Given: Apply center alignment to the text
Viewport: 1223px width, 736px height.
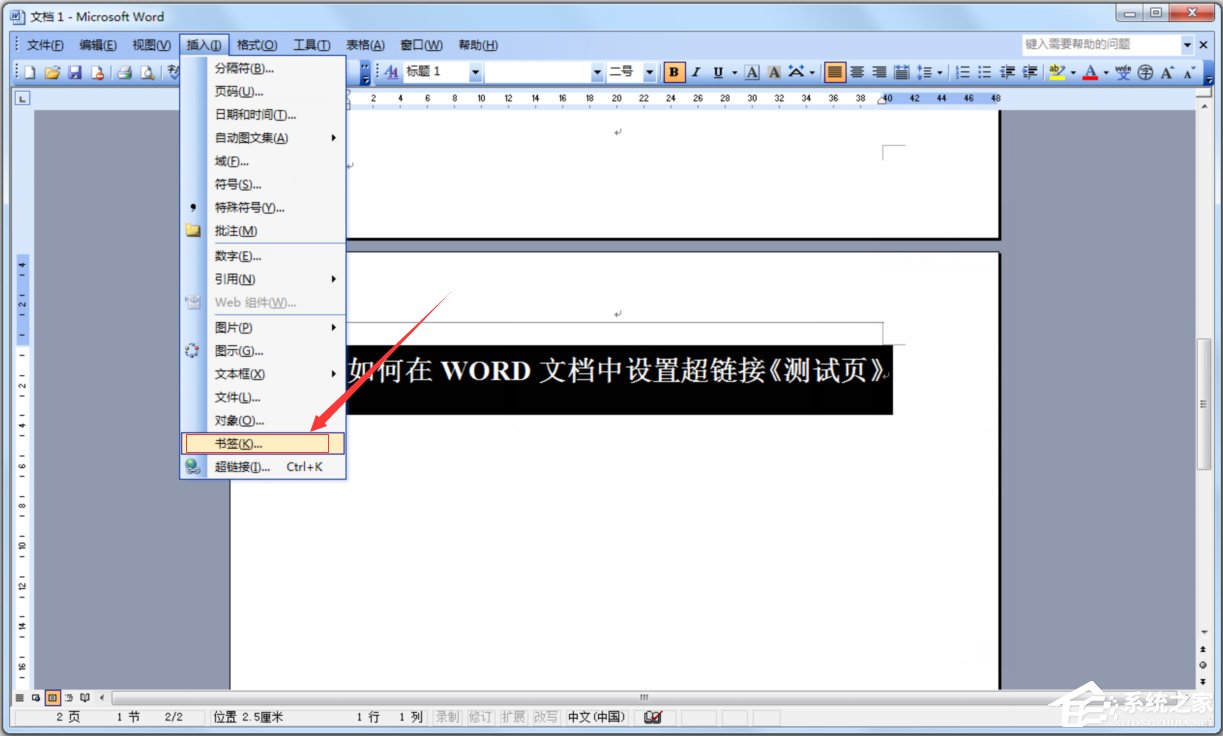Looking at the screenshot, I should pos(856,72).
